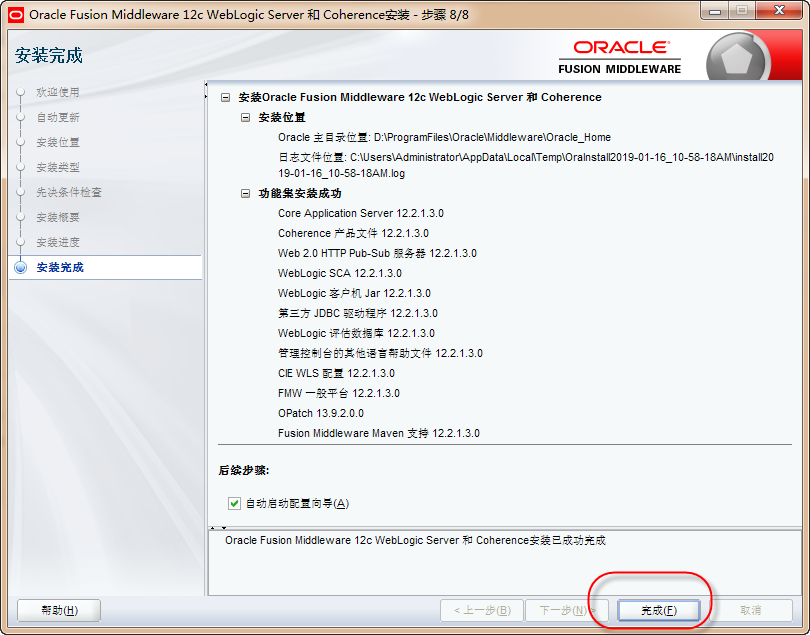Screen dimensions: 810x635
Task: Select 管理控制台的其他语言帮助文件 row
Action: tap(380, 353)
